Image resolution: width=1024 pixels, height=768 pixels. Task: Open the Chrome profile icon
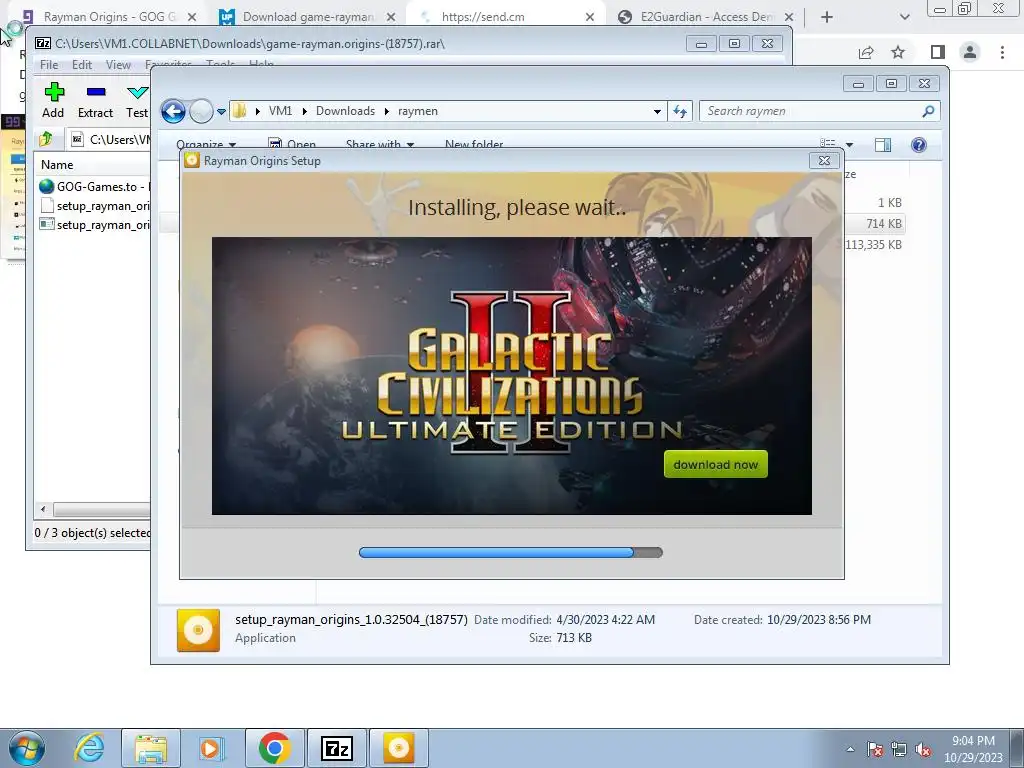click(x=970, y=52)
